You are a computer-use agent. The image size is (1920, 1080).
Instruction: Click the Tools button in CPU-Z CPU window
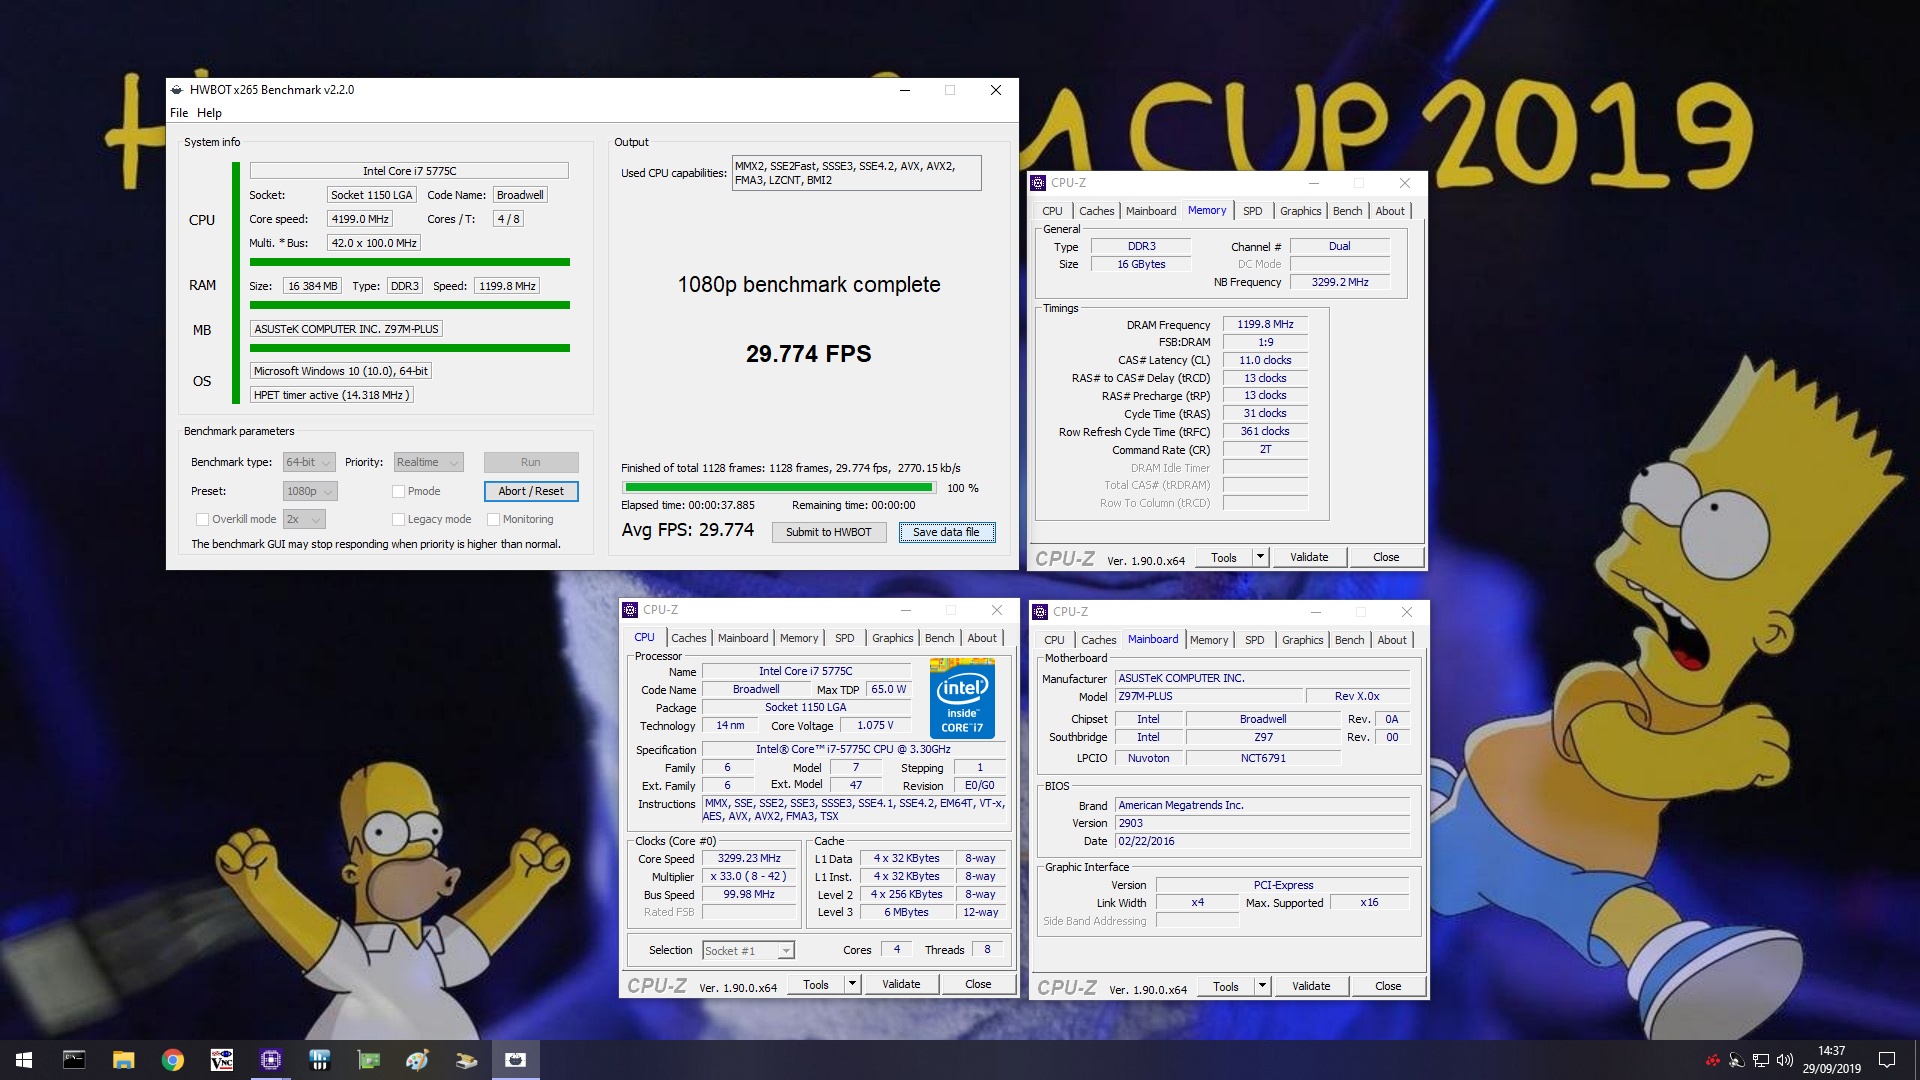[816, 984]
